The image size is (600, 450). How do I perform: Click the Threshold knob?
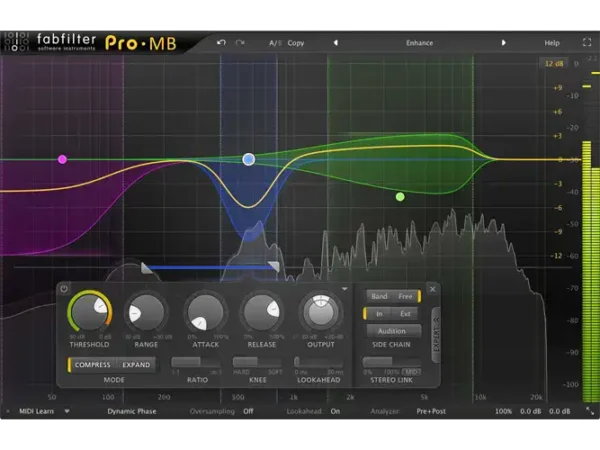(90, 311)
